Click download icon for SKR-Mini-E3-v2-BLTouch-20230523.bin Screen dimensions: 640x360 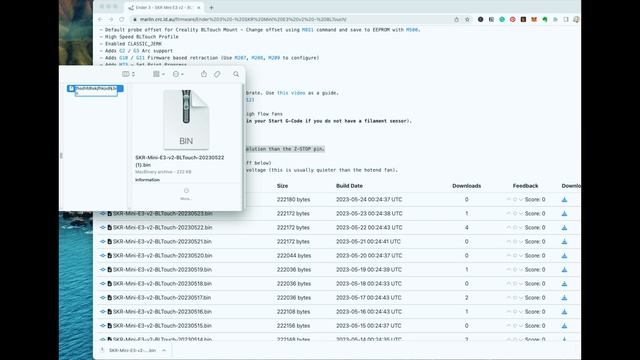[x=564, y=213]
